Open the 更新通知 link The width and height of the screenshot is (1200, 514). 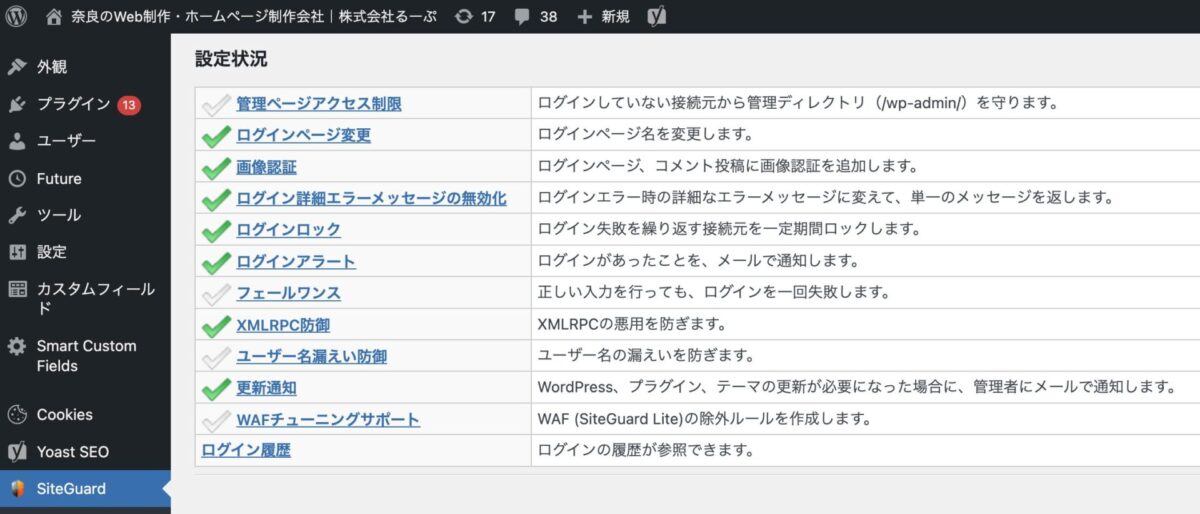266,388
